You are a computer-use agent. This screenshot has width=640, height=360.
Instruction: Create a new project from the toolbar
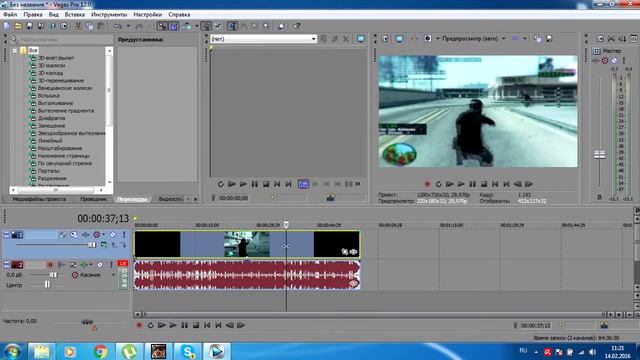point(7,26)
